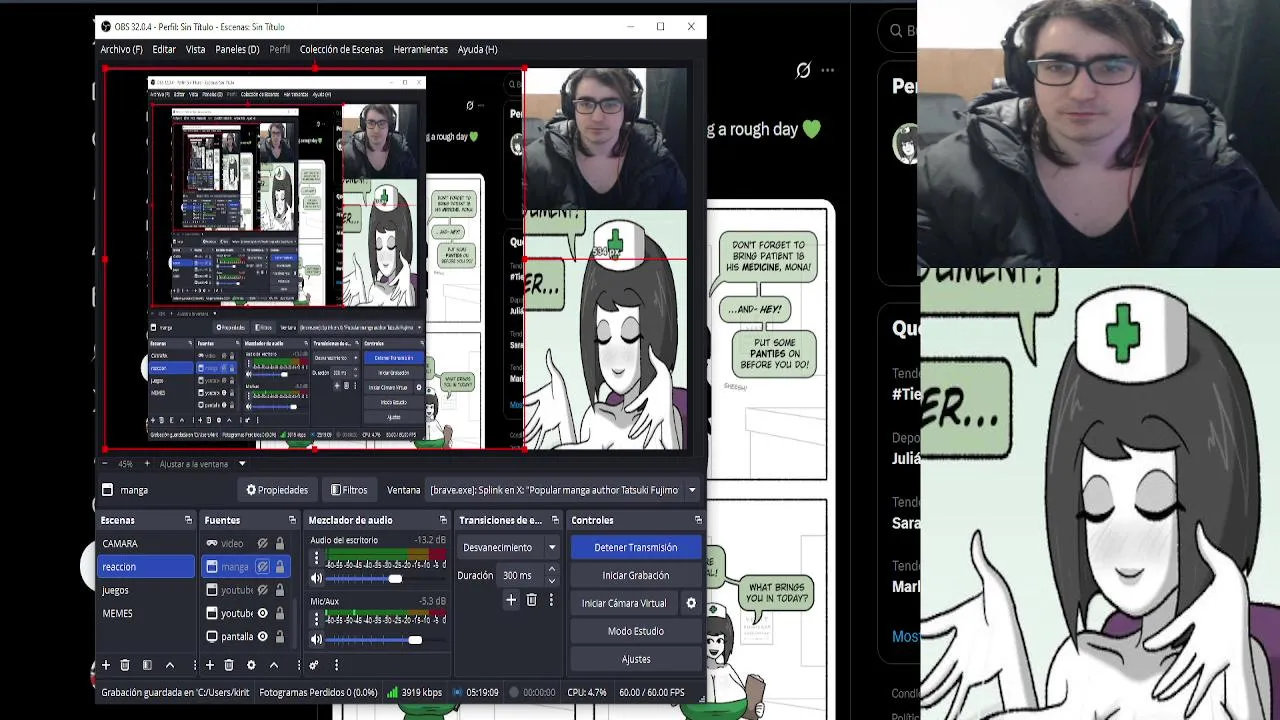Open the Ayuda menu
Screen dimensions: 1280x720
click(x=477, y=49)
